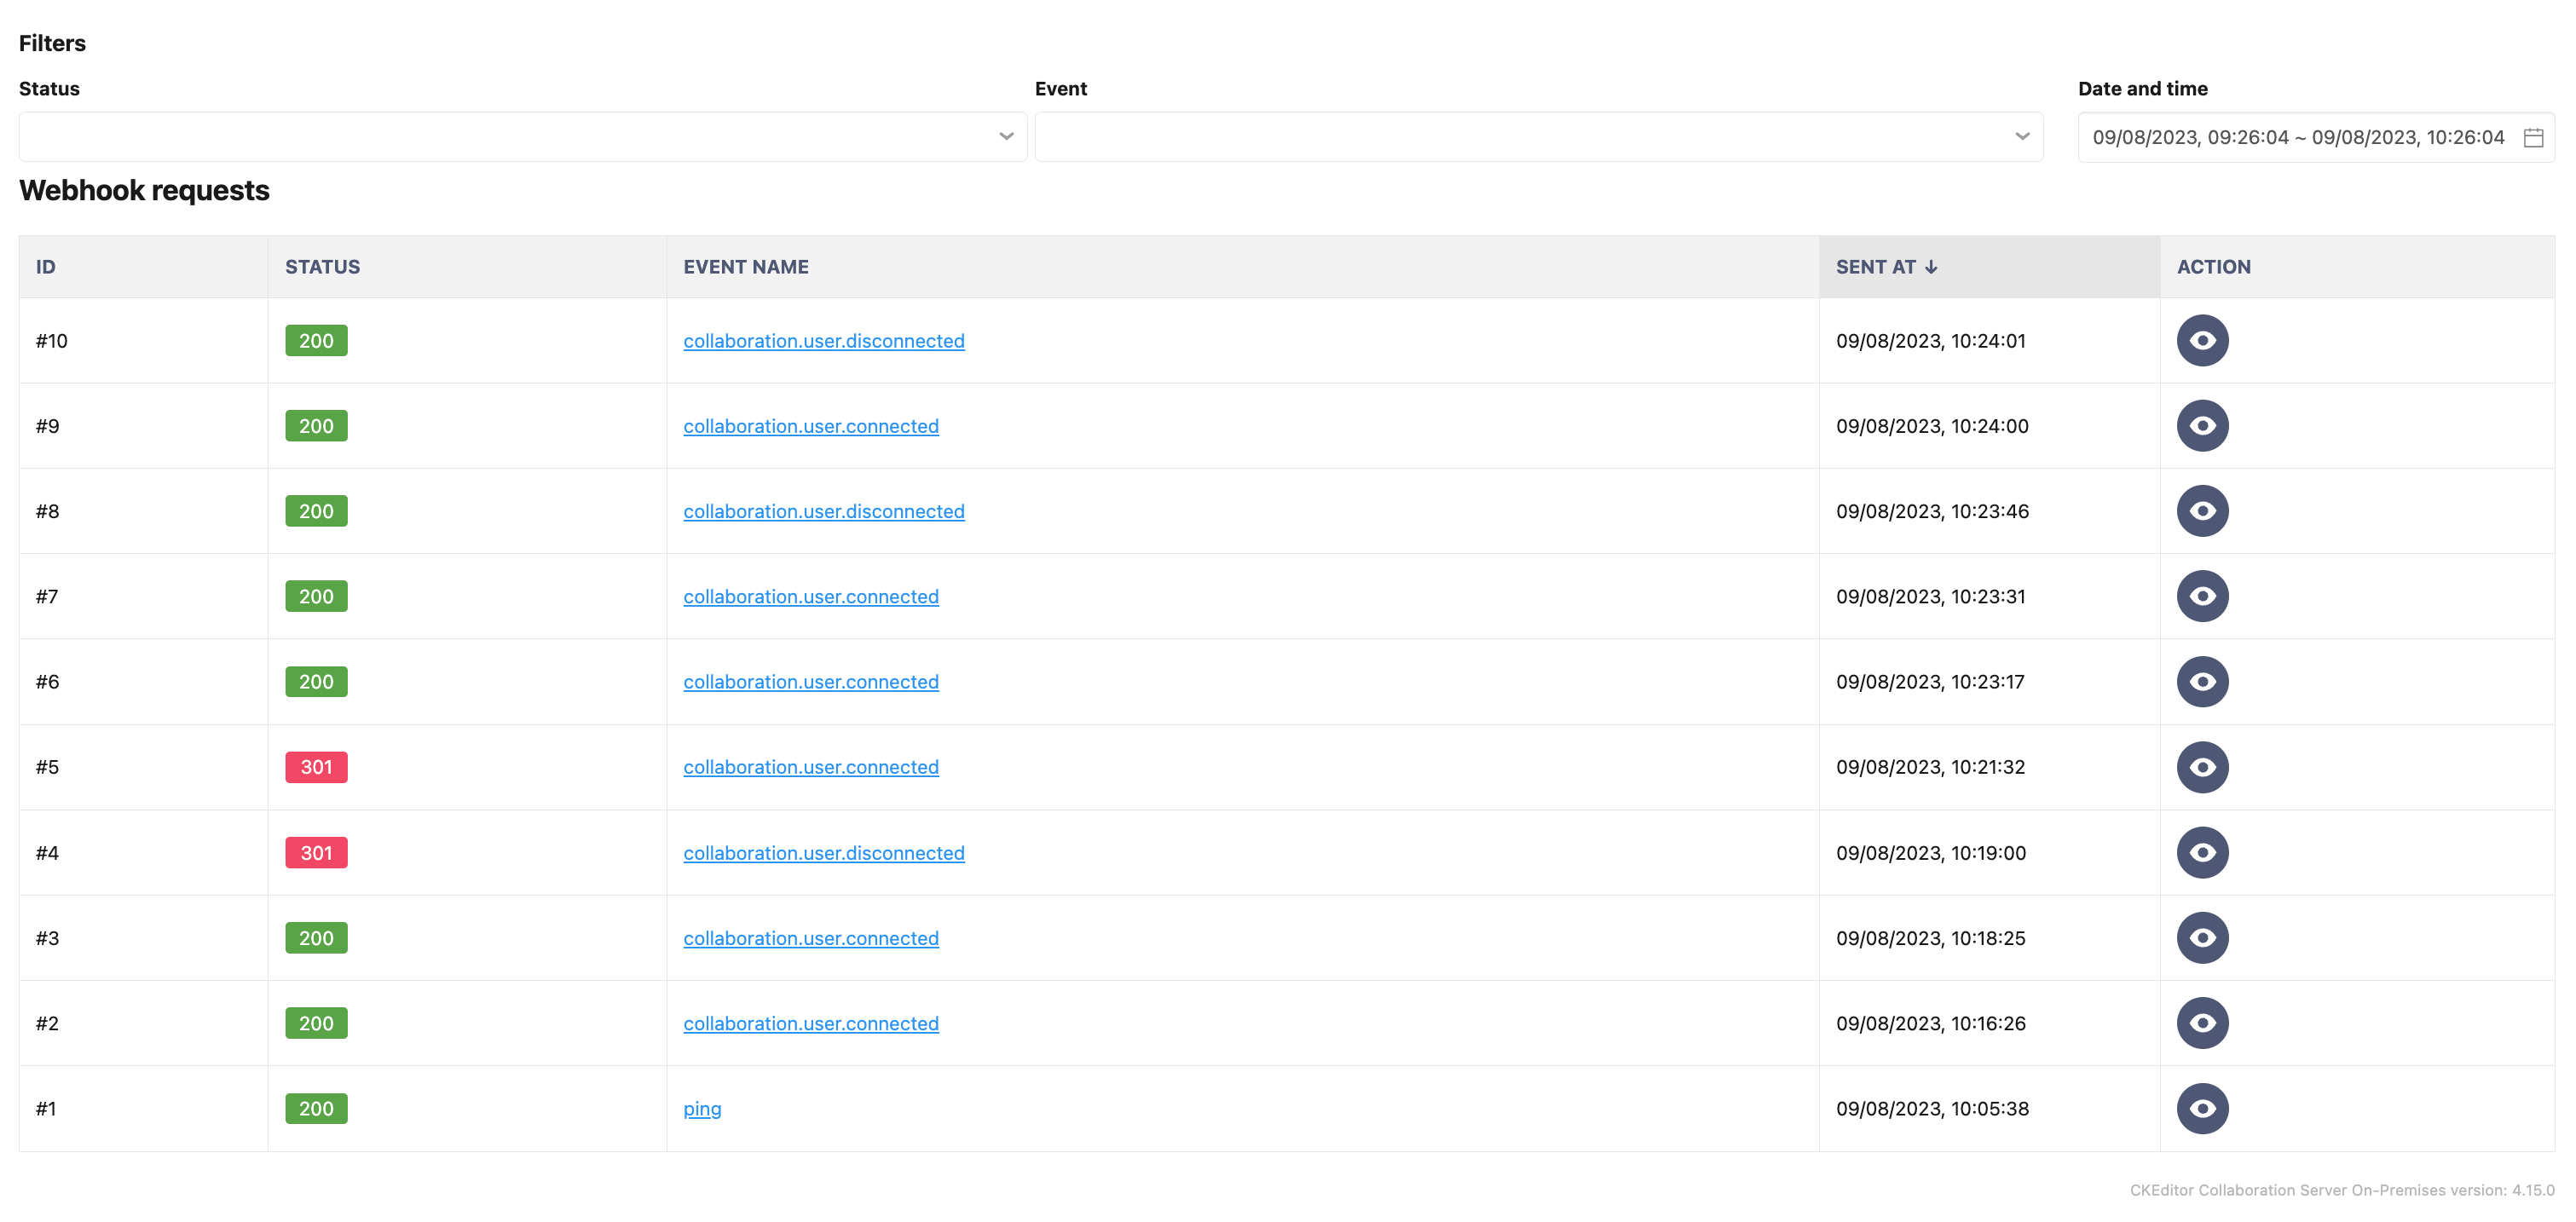Screen dimensions: 2576x1222
Task: Click collaboration.user.connected link in row #5
Action: coord(811,767)
